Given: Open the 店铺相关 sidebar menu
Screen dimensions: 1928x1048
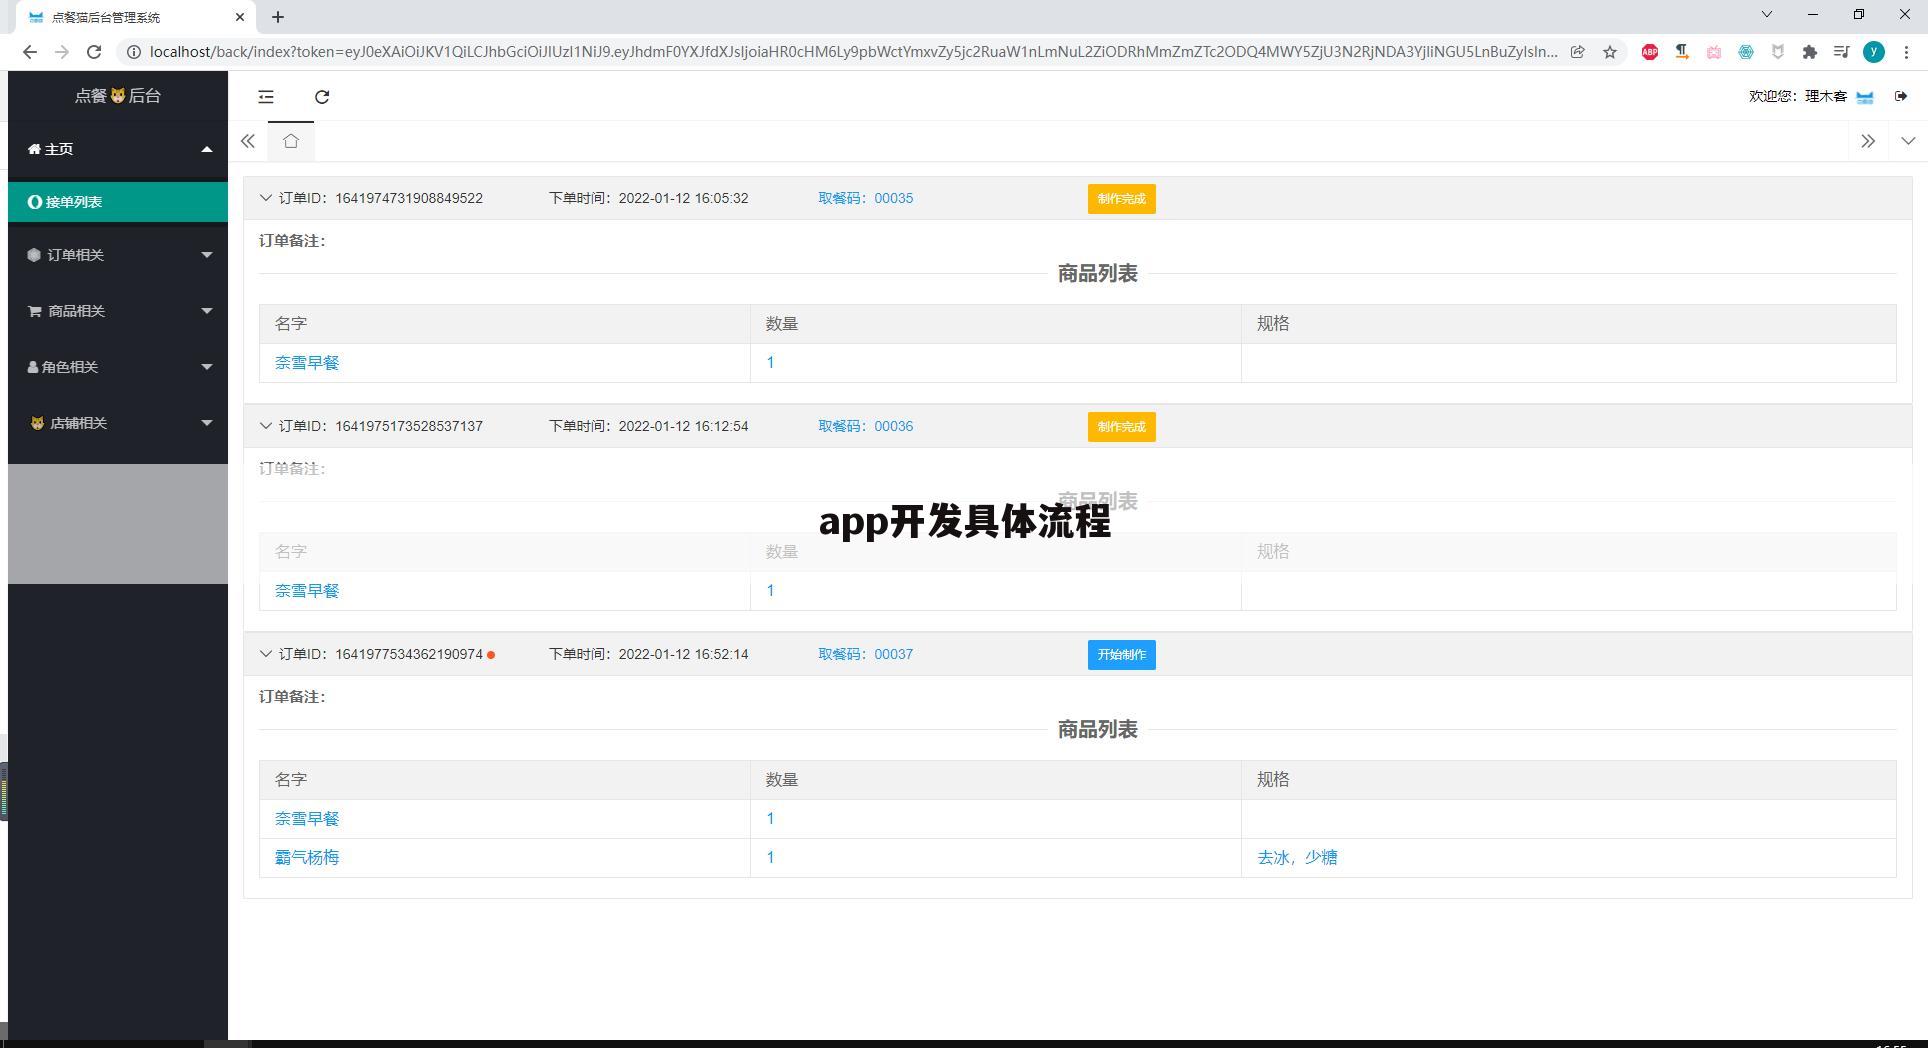Looking at the screenshot, I should [118, 422].
